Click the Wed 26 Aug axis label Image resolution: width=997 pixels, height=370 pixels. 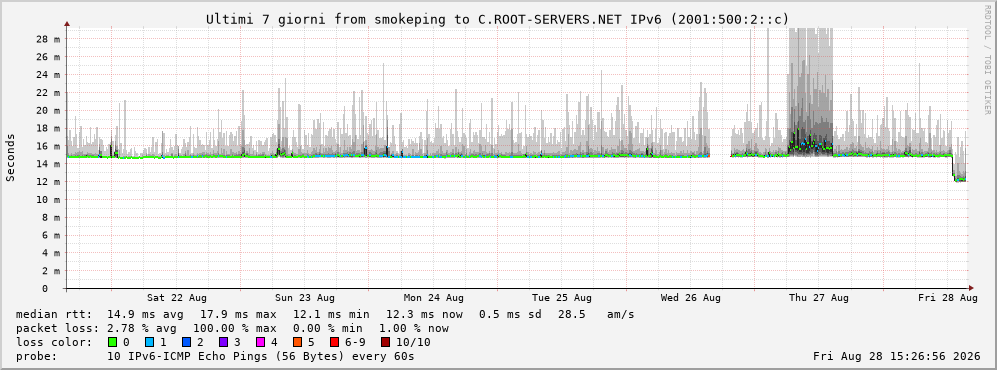pos(691,298)
